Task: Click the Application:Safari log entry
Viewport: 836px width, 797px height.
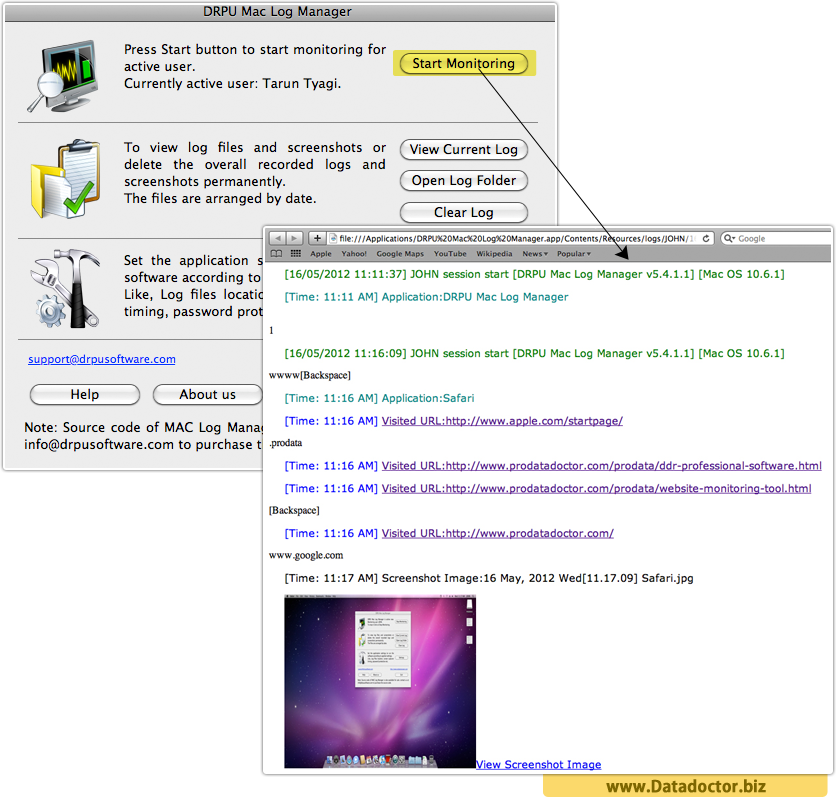Action: (x=379, y=398)
